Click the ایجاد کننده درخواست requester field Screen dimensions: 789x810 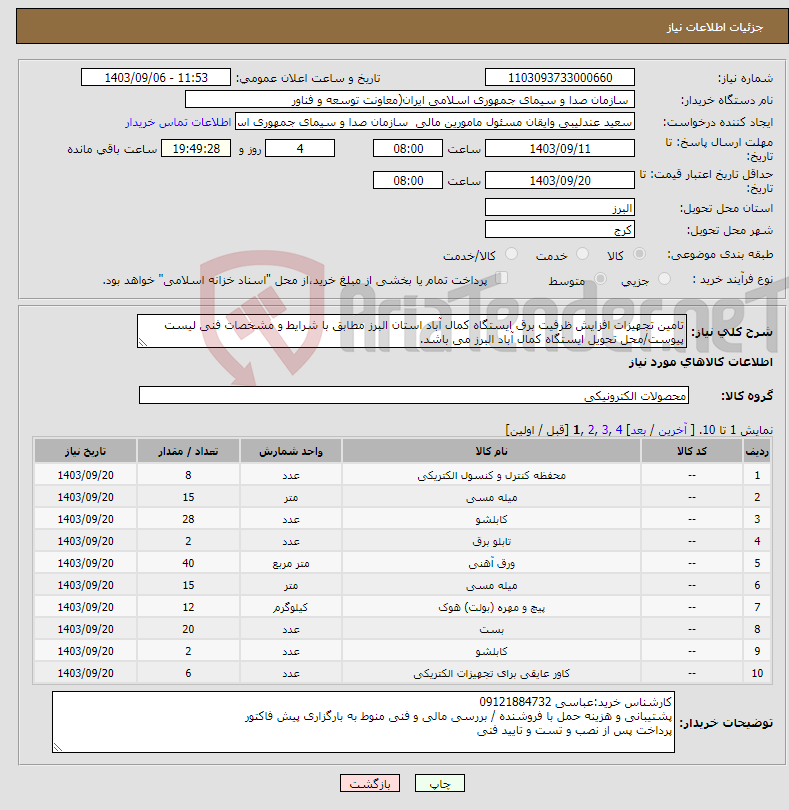click(435, 122)
